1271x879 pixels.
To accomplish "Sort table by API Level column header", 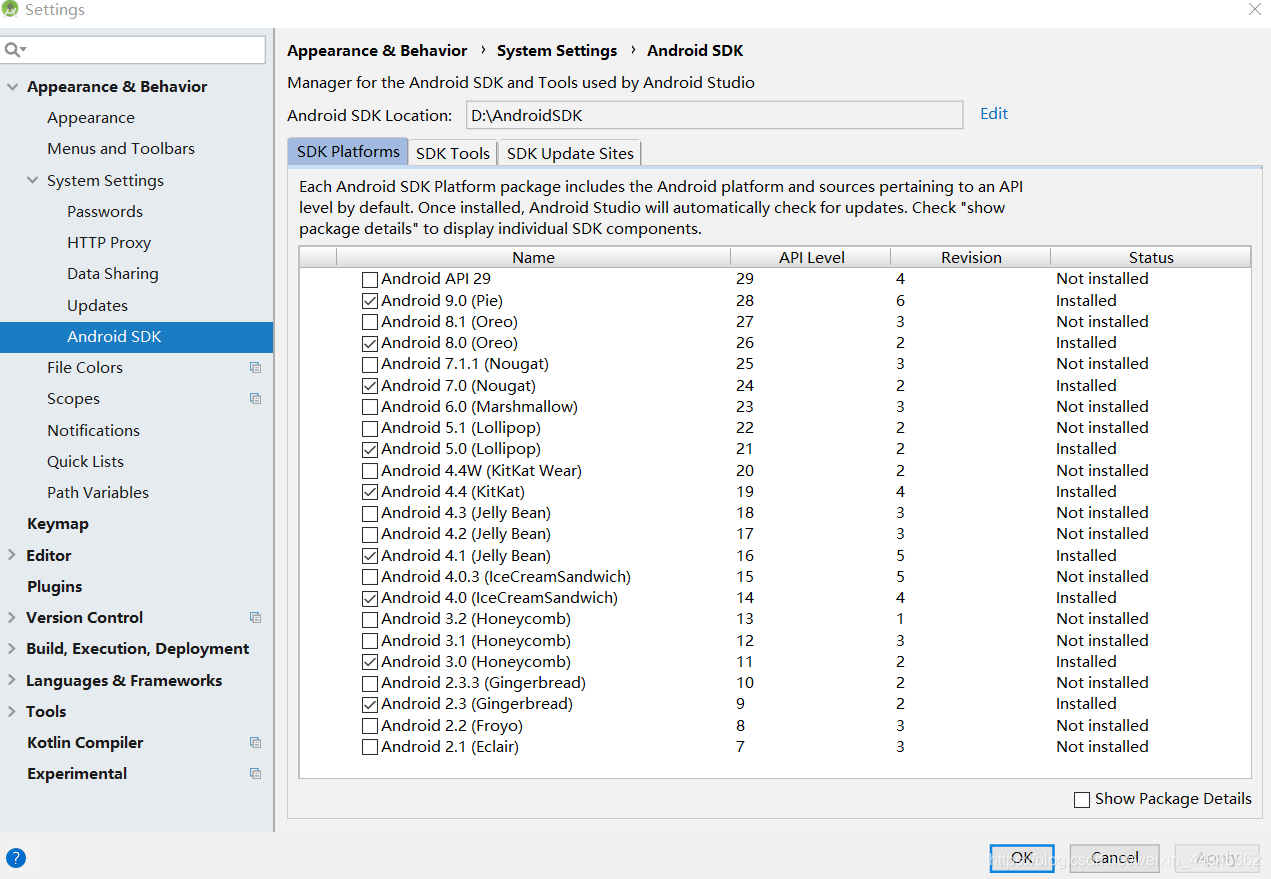I will click(811, 257).
